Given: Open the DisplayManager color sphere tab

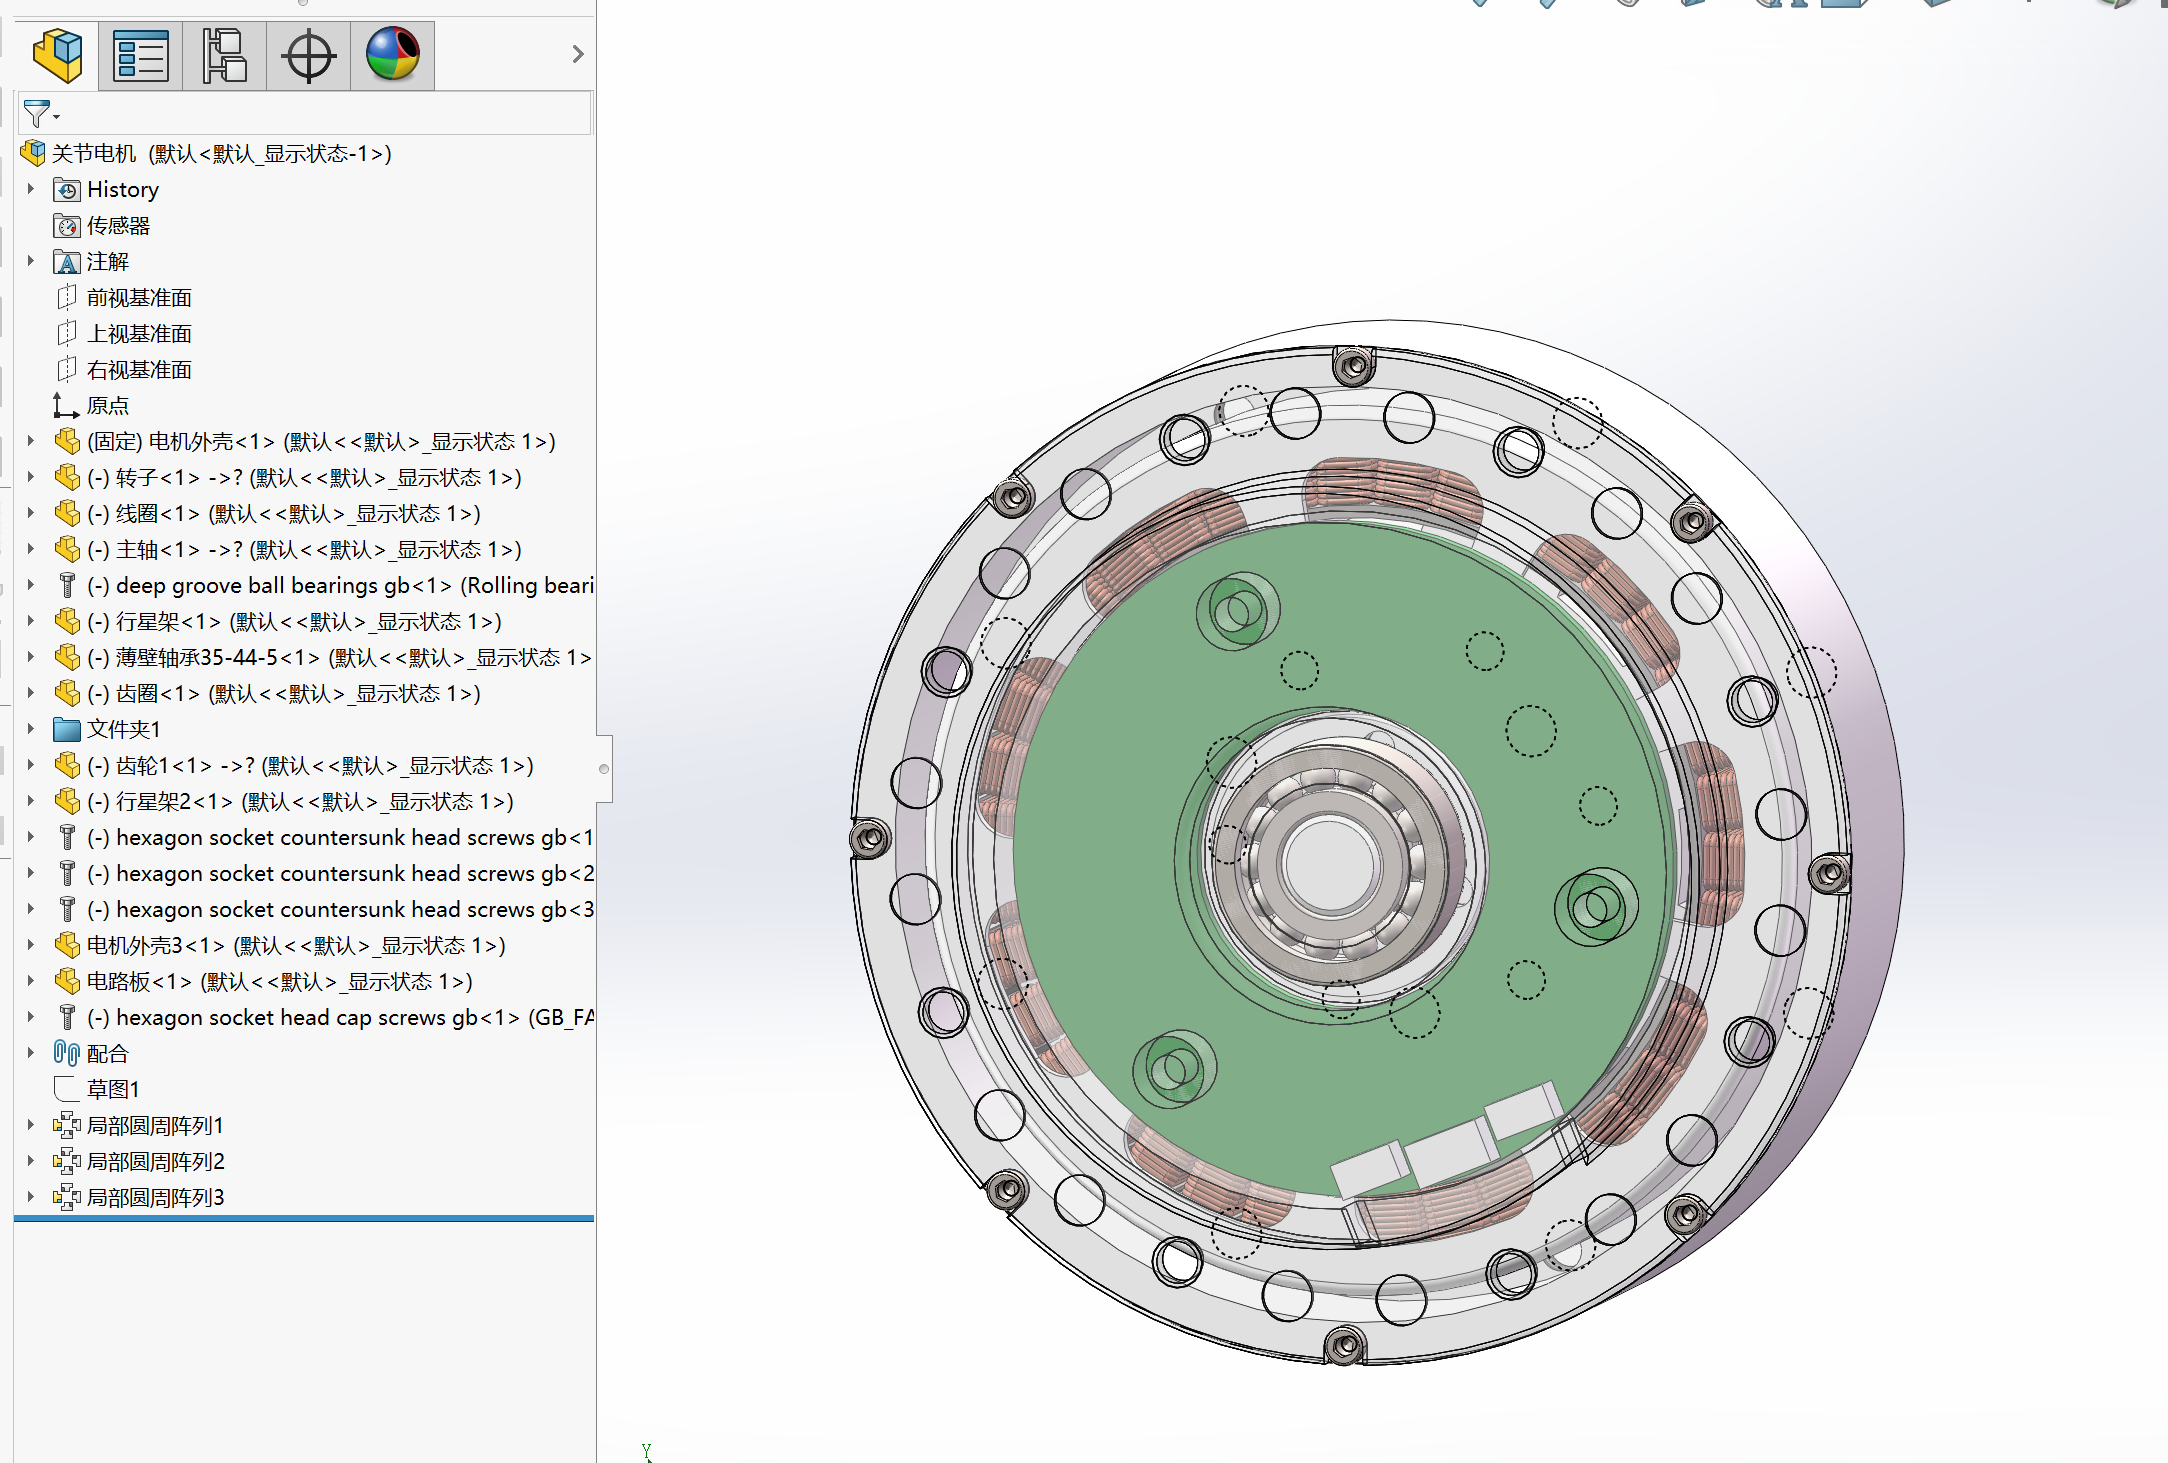Looking at the screenshot, I should point(393,55).
